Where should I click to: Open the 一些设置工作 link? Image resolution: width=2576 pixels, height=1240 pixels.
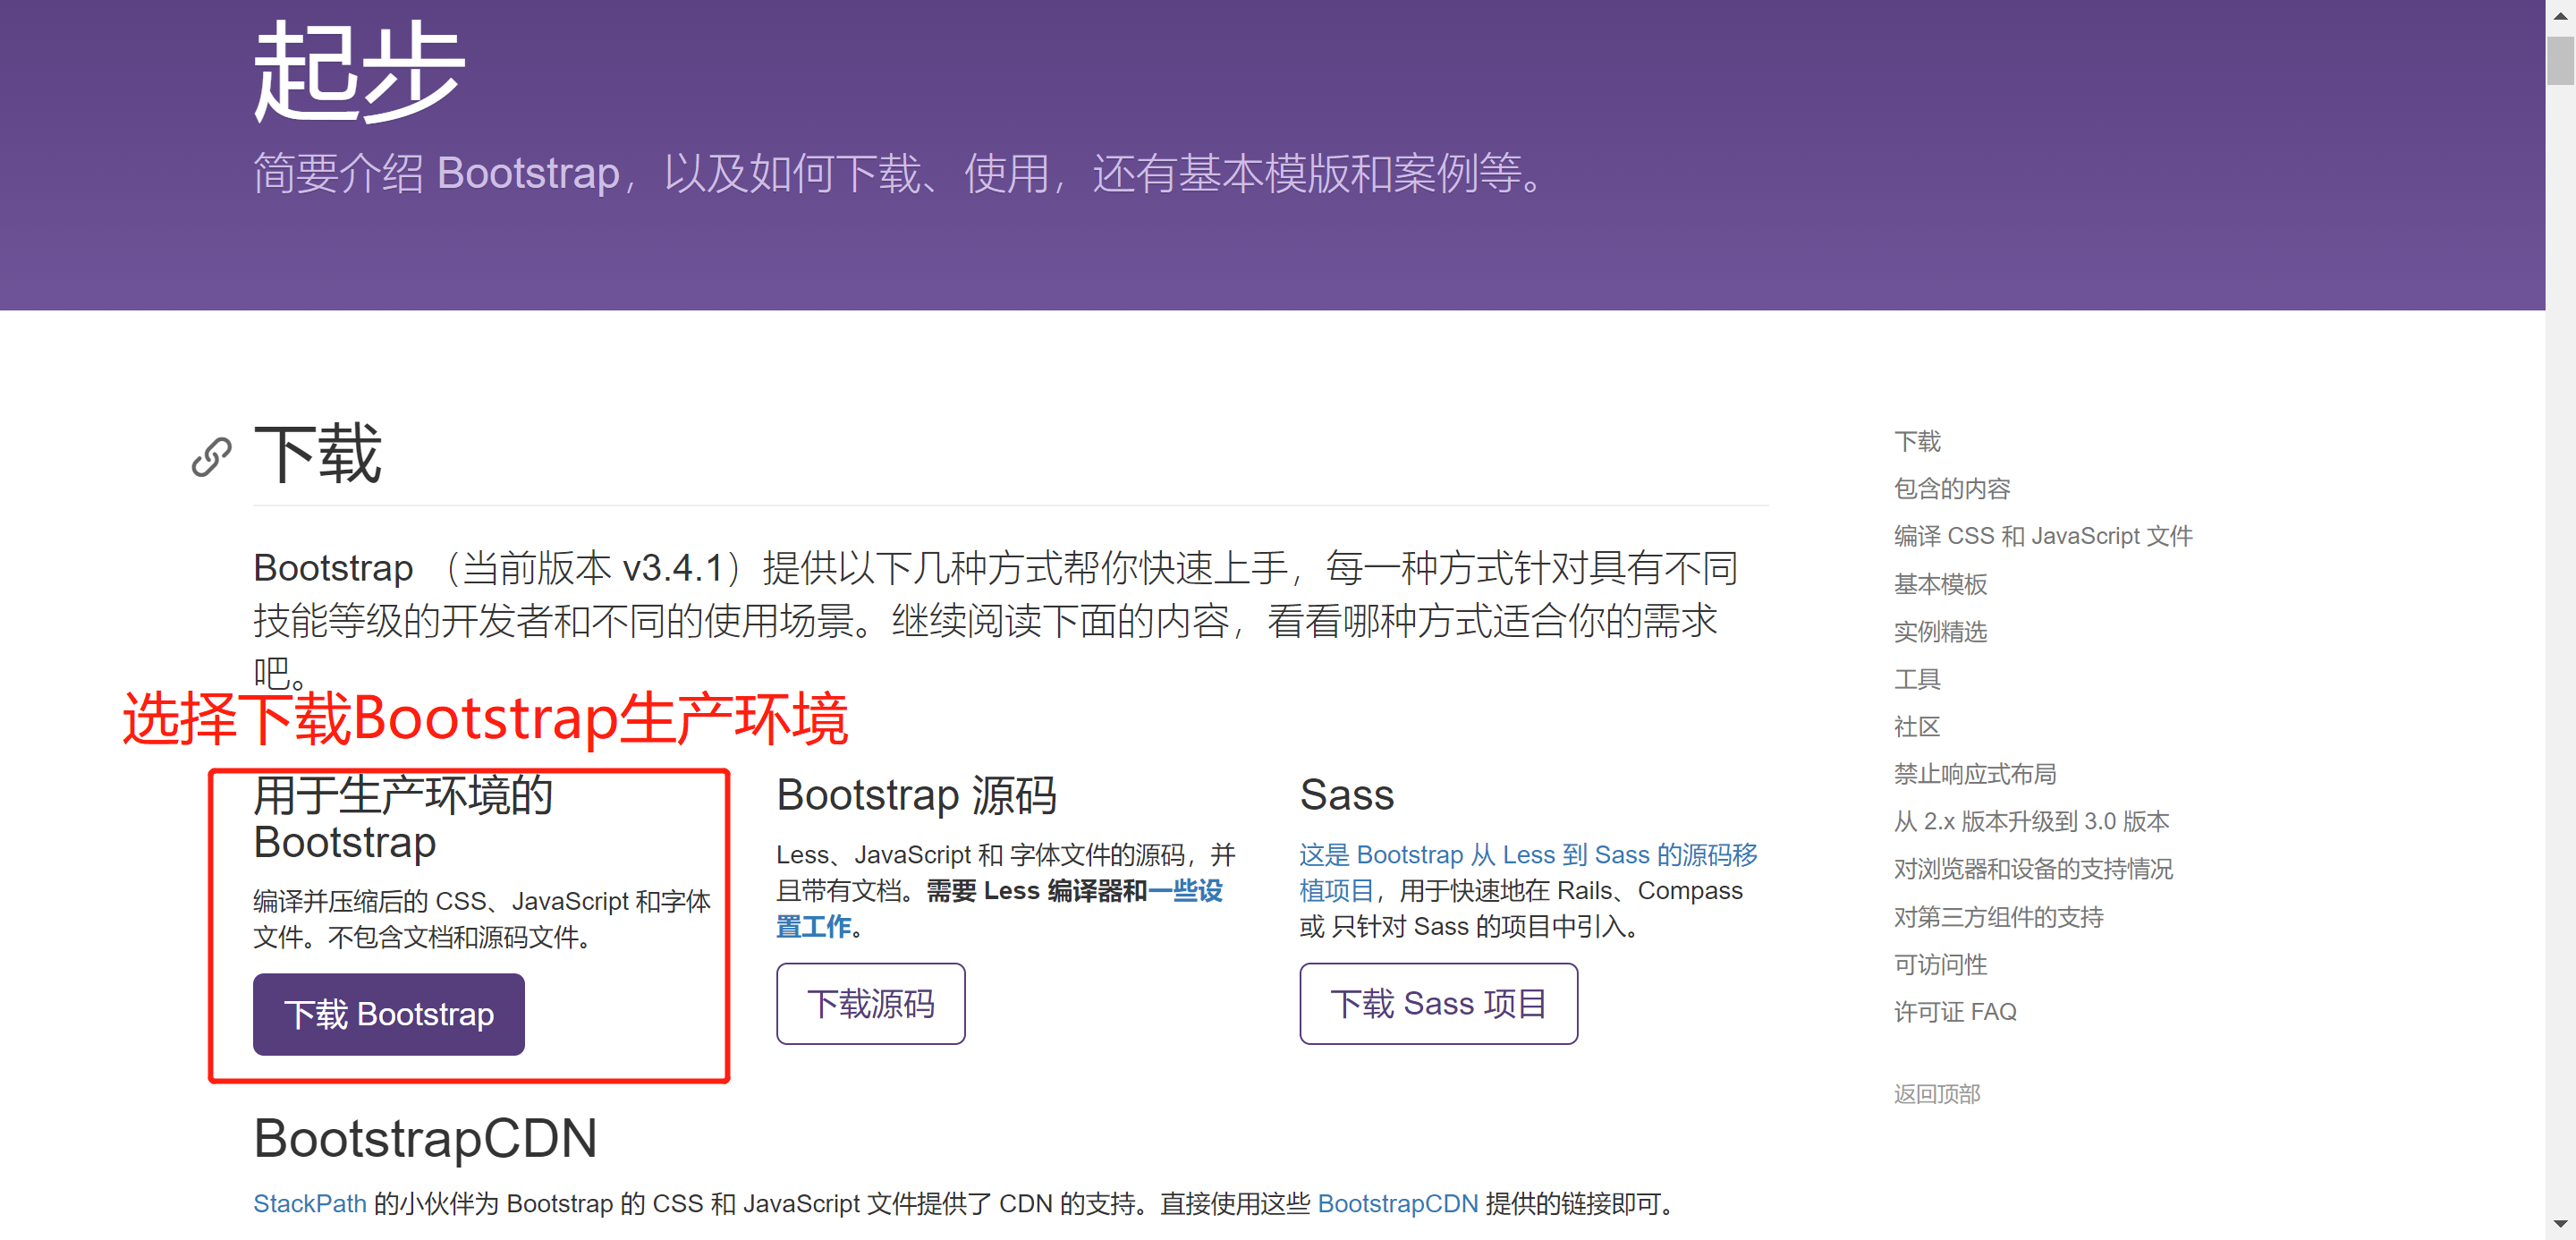tap(1185, 890)
